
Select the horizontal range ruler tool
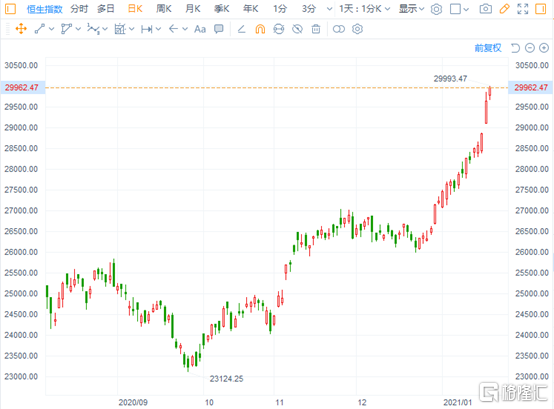click(147, 29)
